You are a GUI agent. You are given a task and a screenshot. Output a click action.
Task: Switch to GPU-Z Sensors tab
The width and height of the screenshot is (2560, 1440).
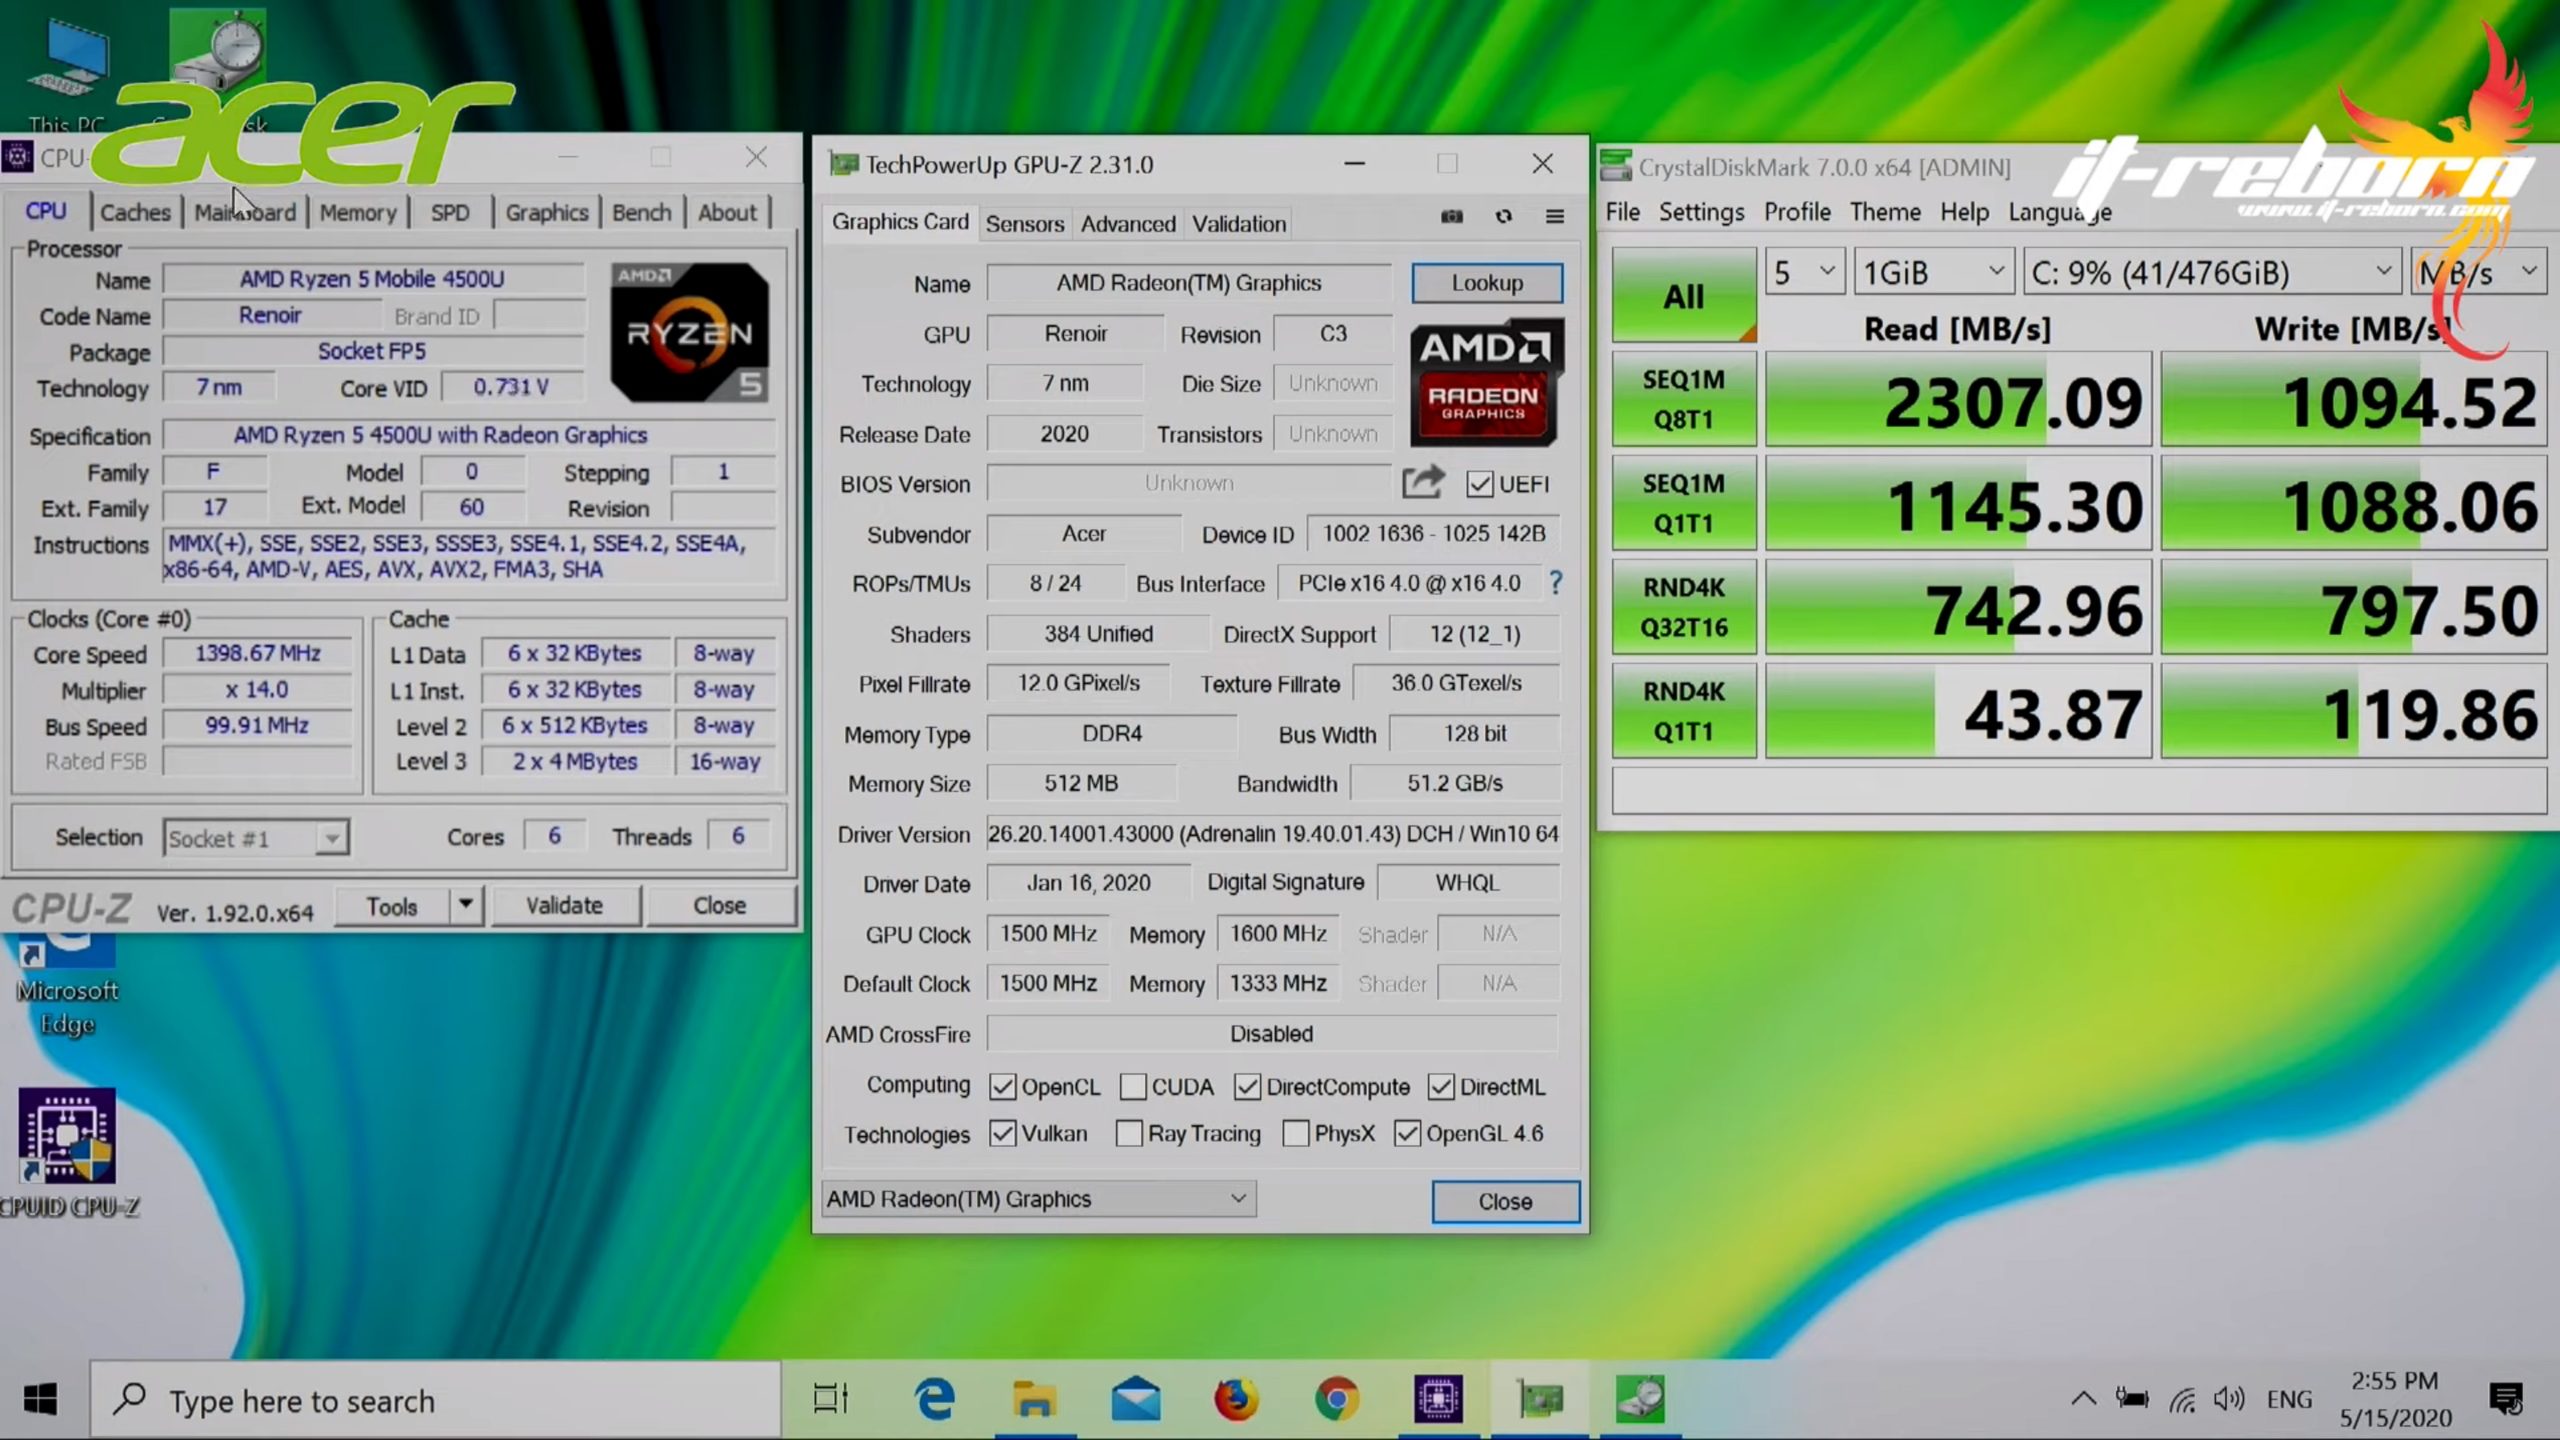1024,223
